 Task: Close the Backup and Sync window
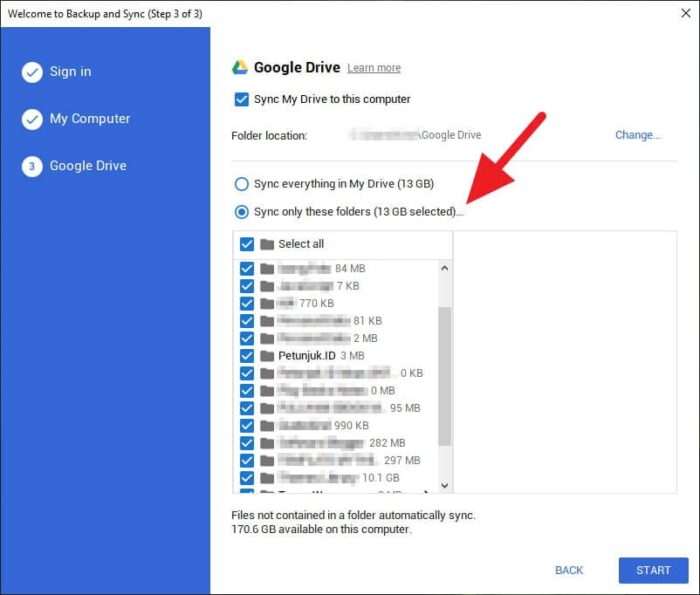click(x=686, y=13)
